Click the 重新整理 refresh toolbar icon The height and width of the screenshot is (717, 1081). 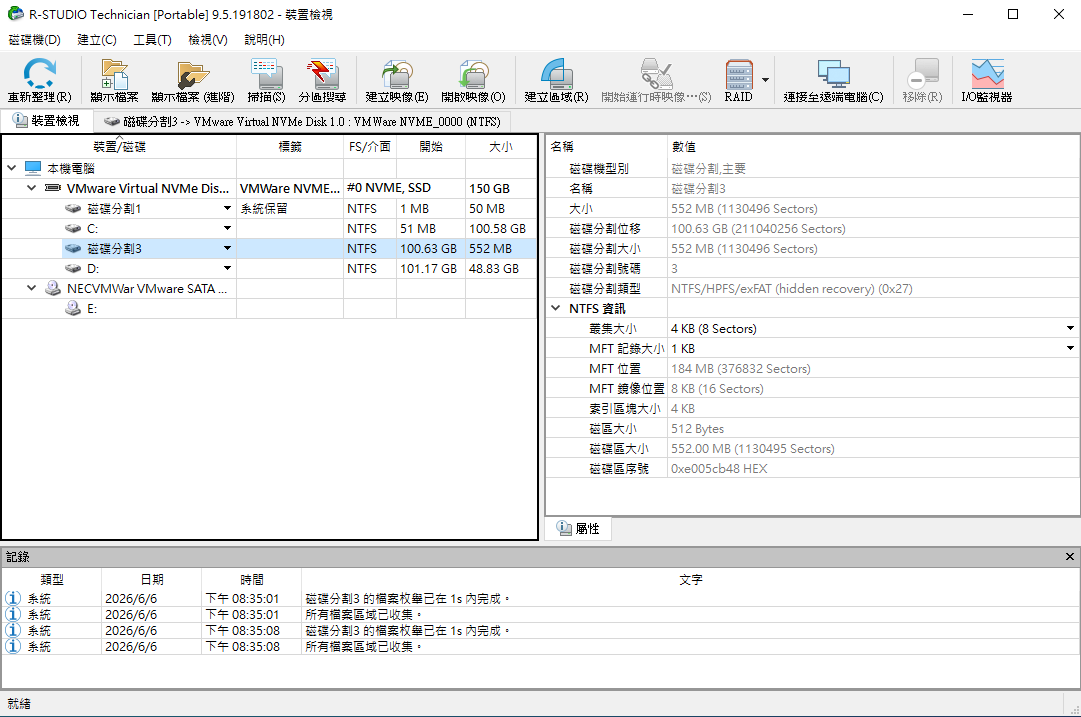[39, 73]
